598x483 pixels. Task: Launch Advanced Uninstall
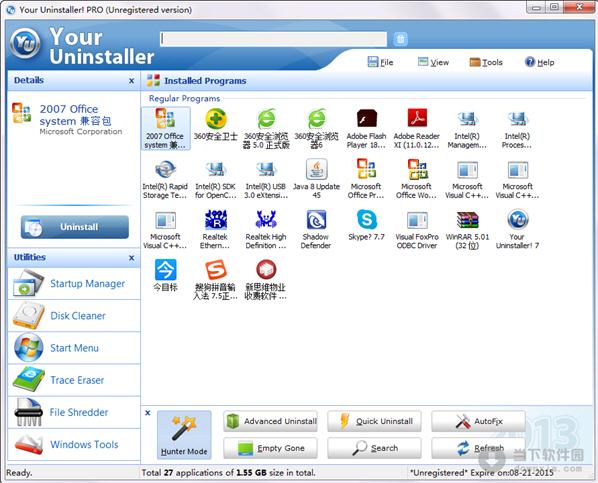(270, 421)
